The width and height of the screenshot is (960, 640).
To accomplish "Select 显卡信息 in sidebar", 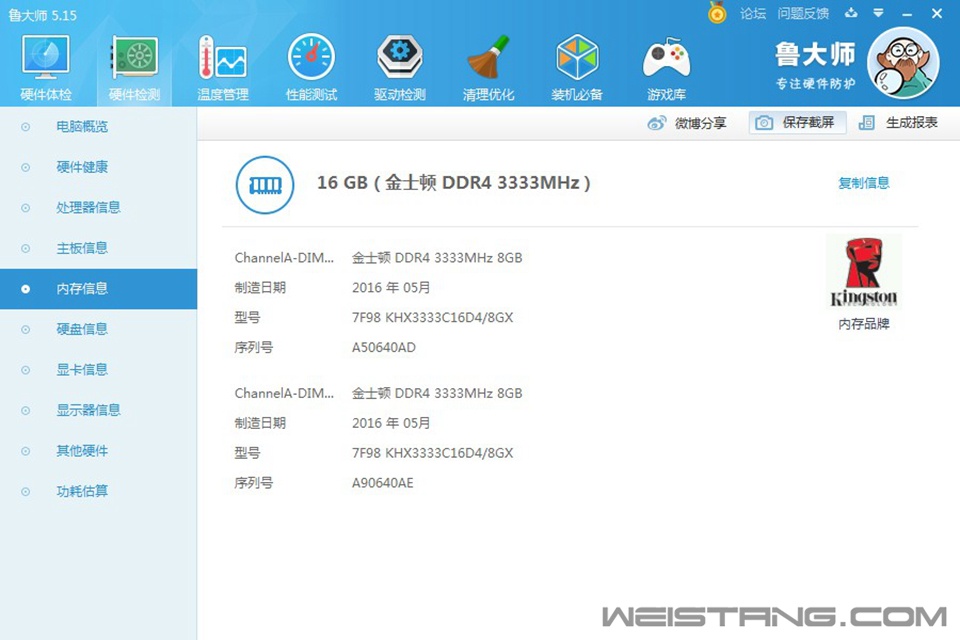I will click(99, 369).
